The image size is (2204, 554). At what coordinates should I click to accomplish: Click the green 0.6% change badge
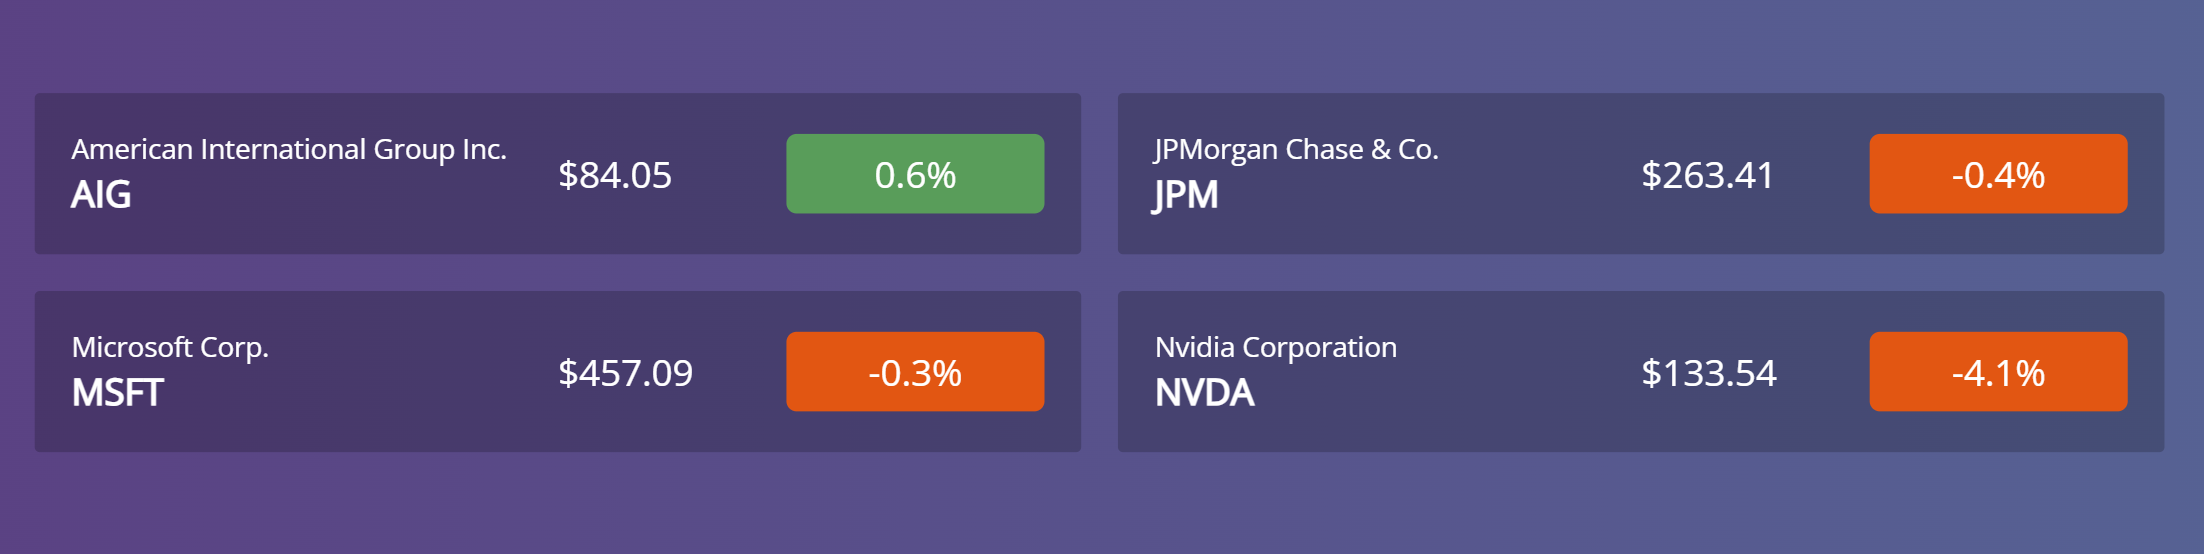point(915,174)
